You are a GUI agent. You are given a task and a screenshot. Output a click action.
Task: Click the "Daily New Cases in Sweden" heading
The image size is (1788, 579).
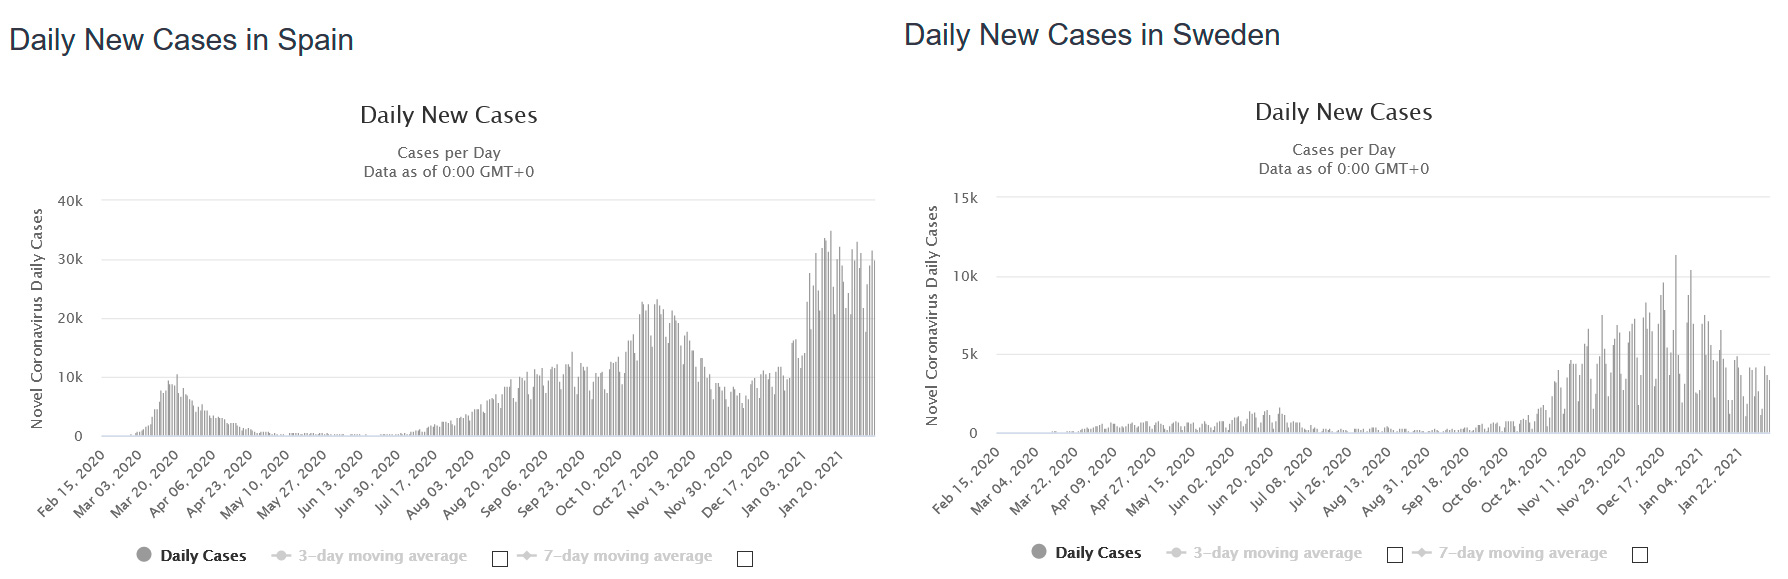[1092, 35]
